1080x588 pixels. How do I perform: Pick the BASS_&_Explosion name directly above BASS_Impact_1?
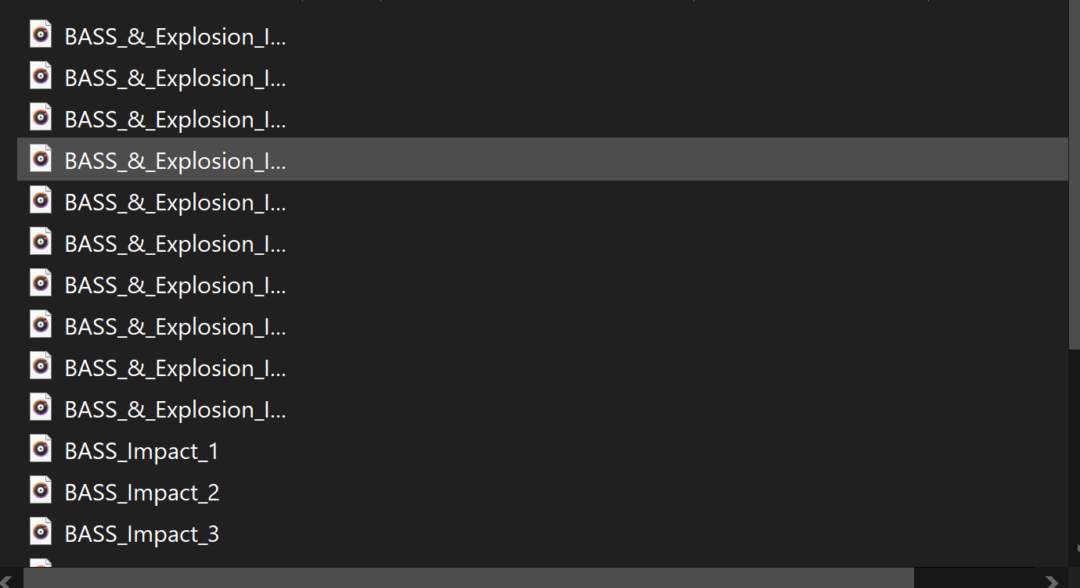(175, 410)
